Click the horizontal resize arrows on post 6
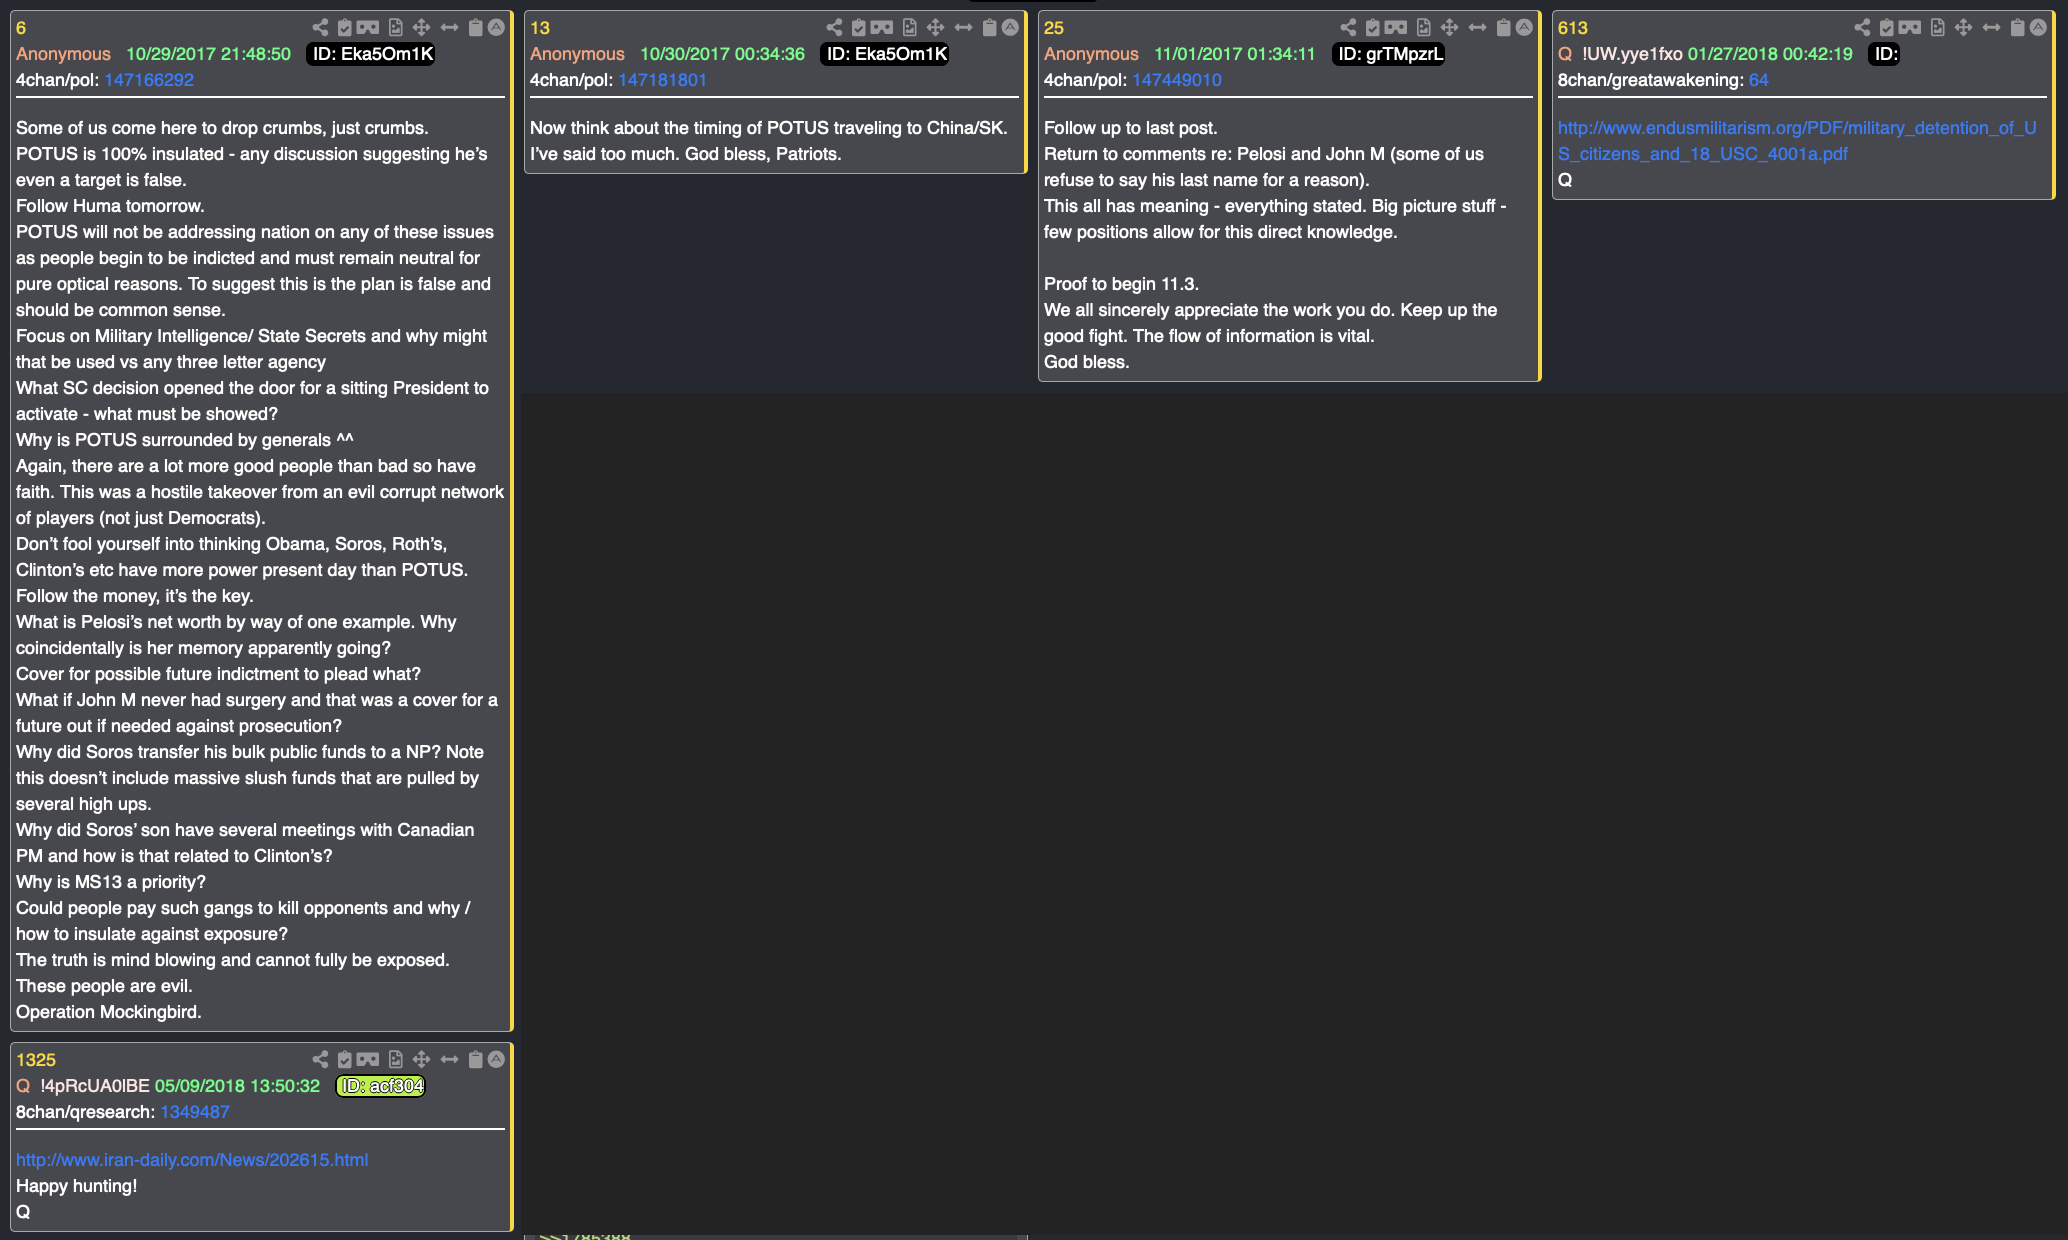This screenshot has width=2068, height=1240. (x=450, y=28)
